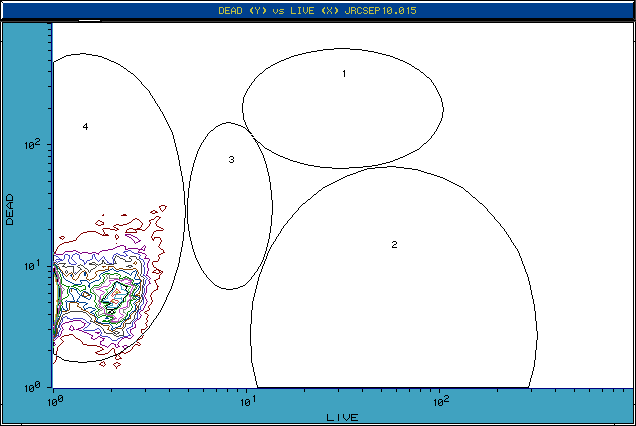This screenshot has width=636, height=426.
Task: Select the region 3 label number
Action: click(231, 160)
